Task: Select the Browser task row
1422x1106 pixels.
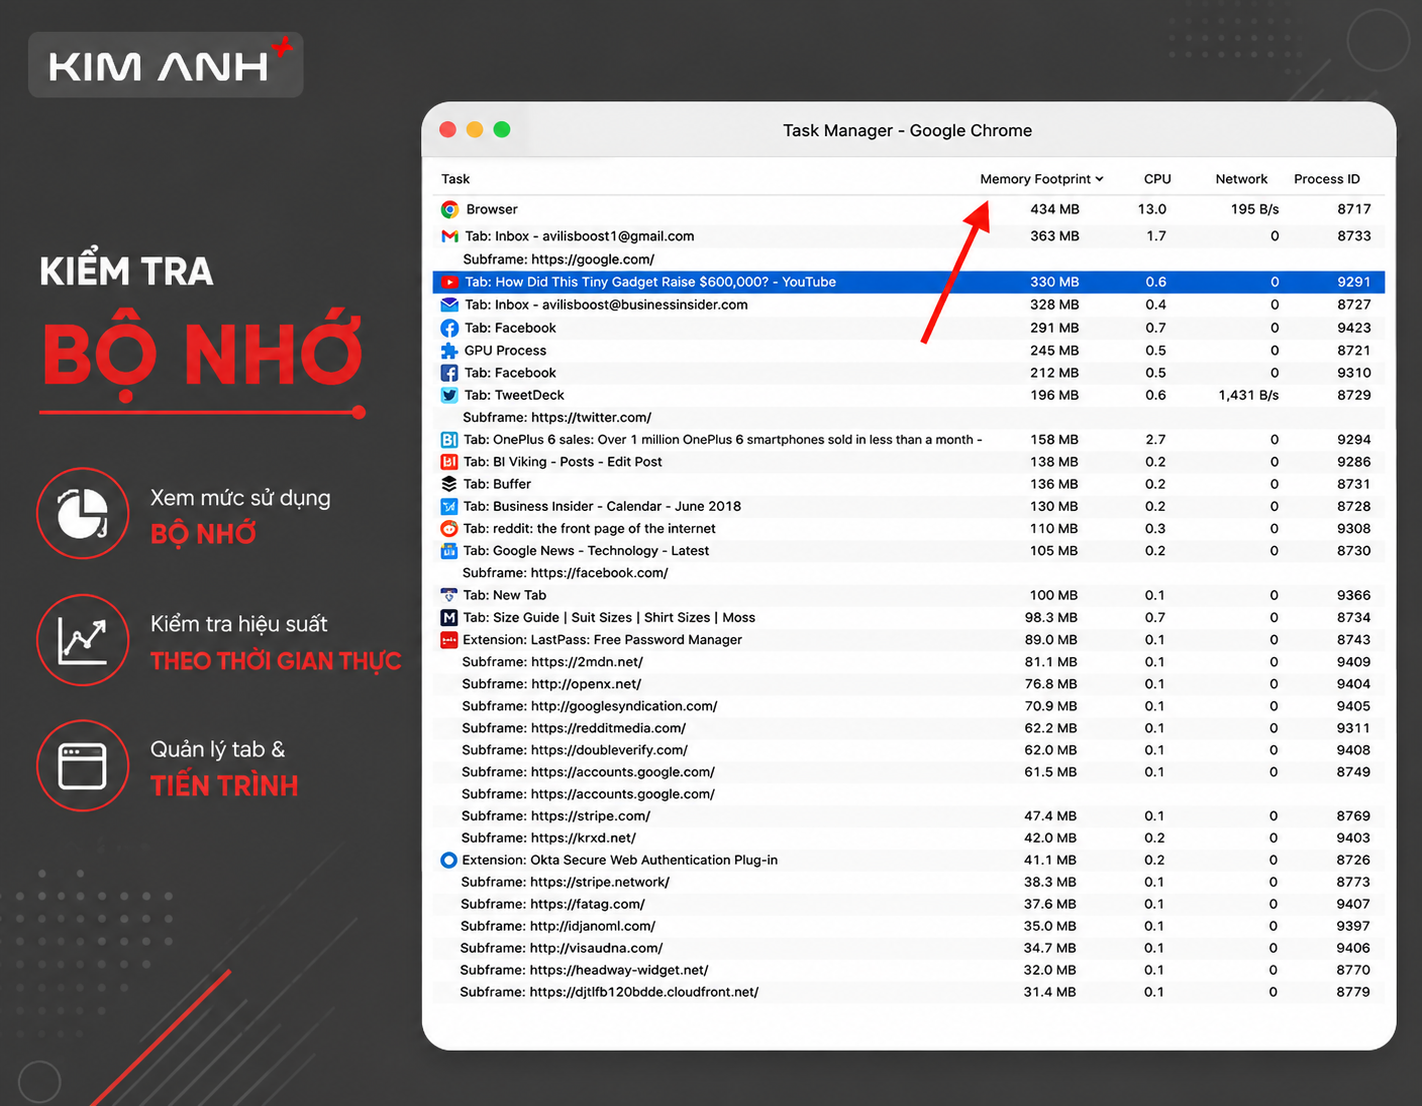Action: [x=908, y=209]
